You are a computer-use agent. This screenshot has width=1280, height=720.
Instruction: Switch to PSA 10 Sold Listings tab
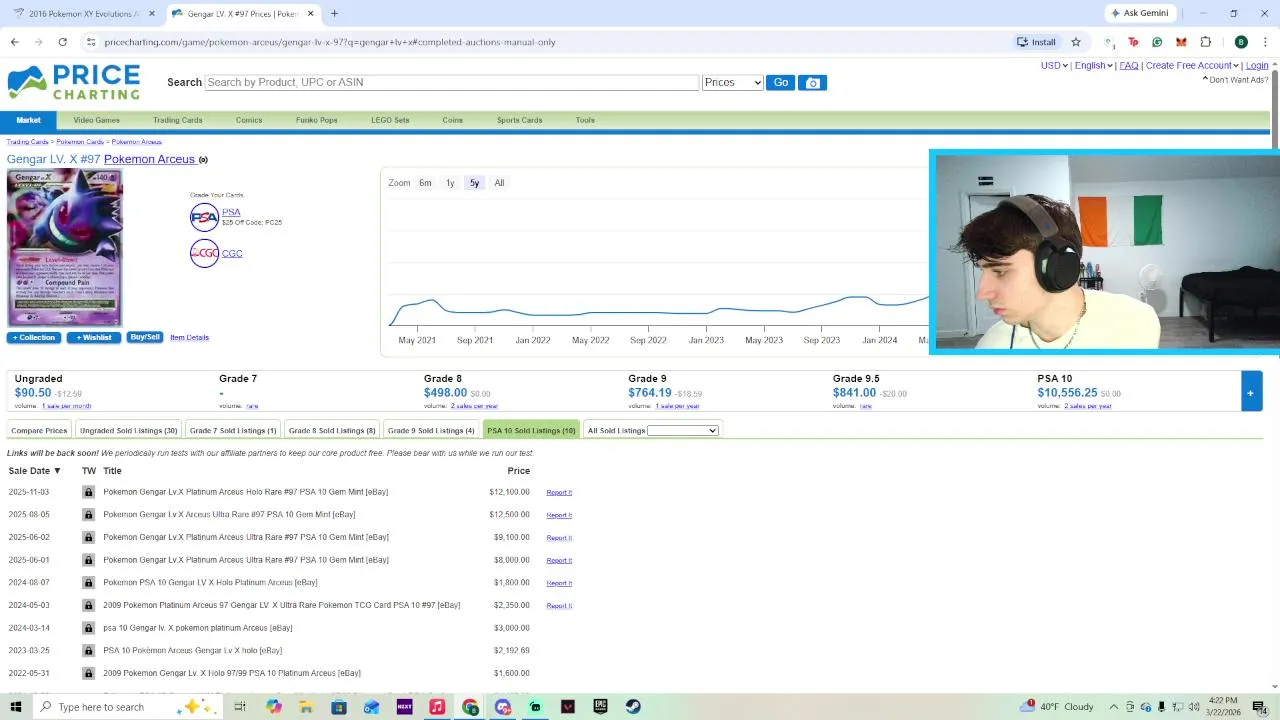531,431
